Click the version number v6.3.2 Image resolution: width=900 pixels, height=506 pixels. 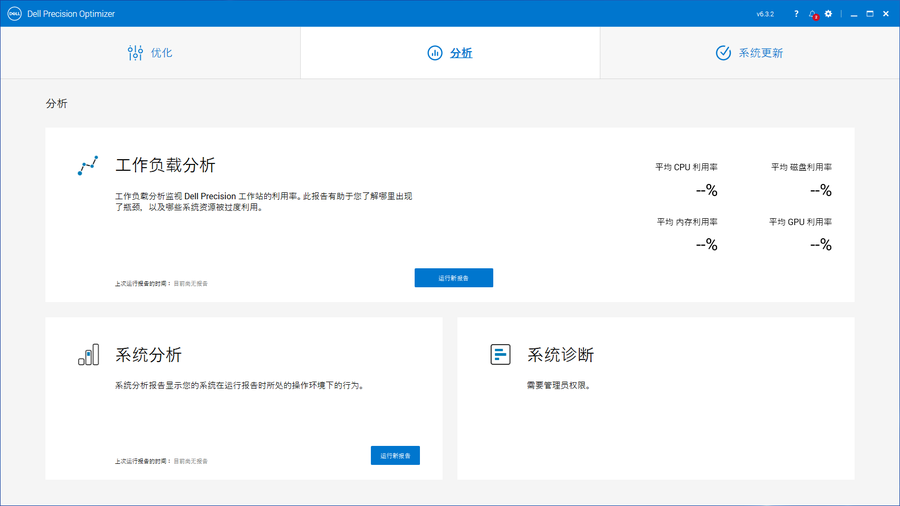[766, 14]
